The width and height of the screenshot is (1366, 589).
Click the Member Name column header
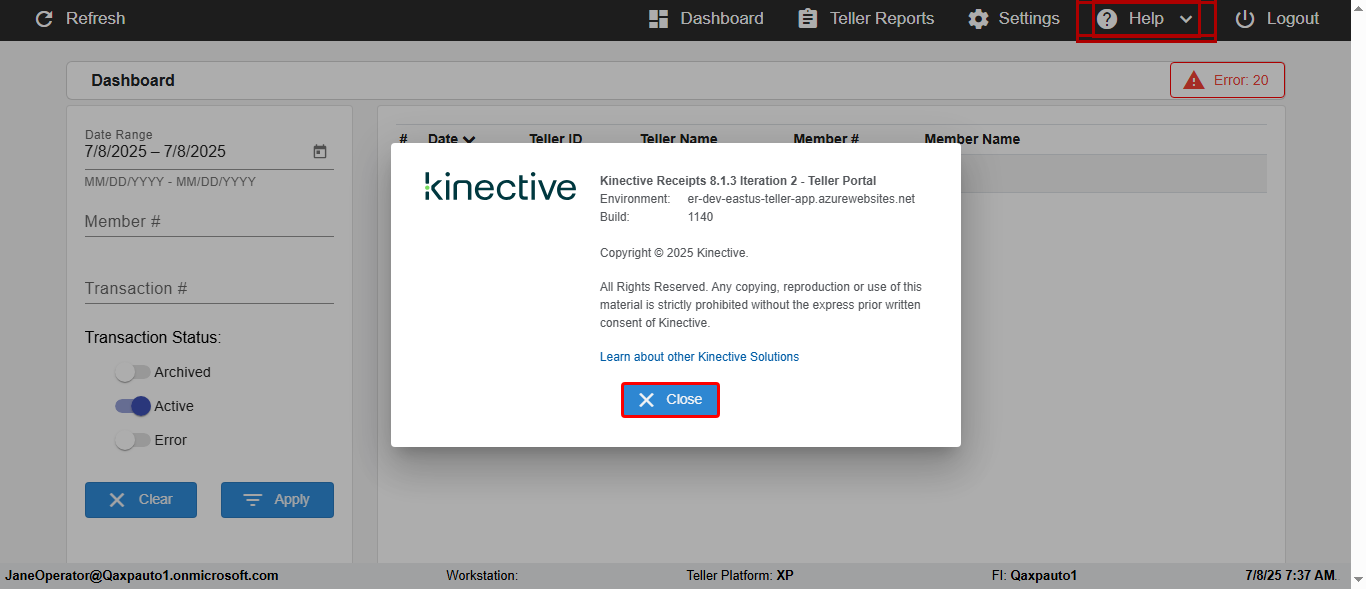(972, 139)
